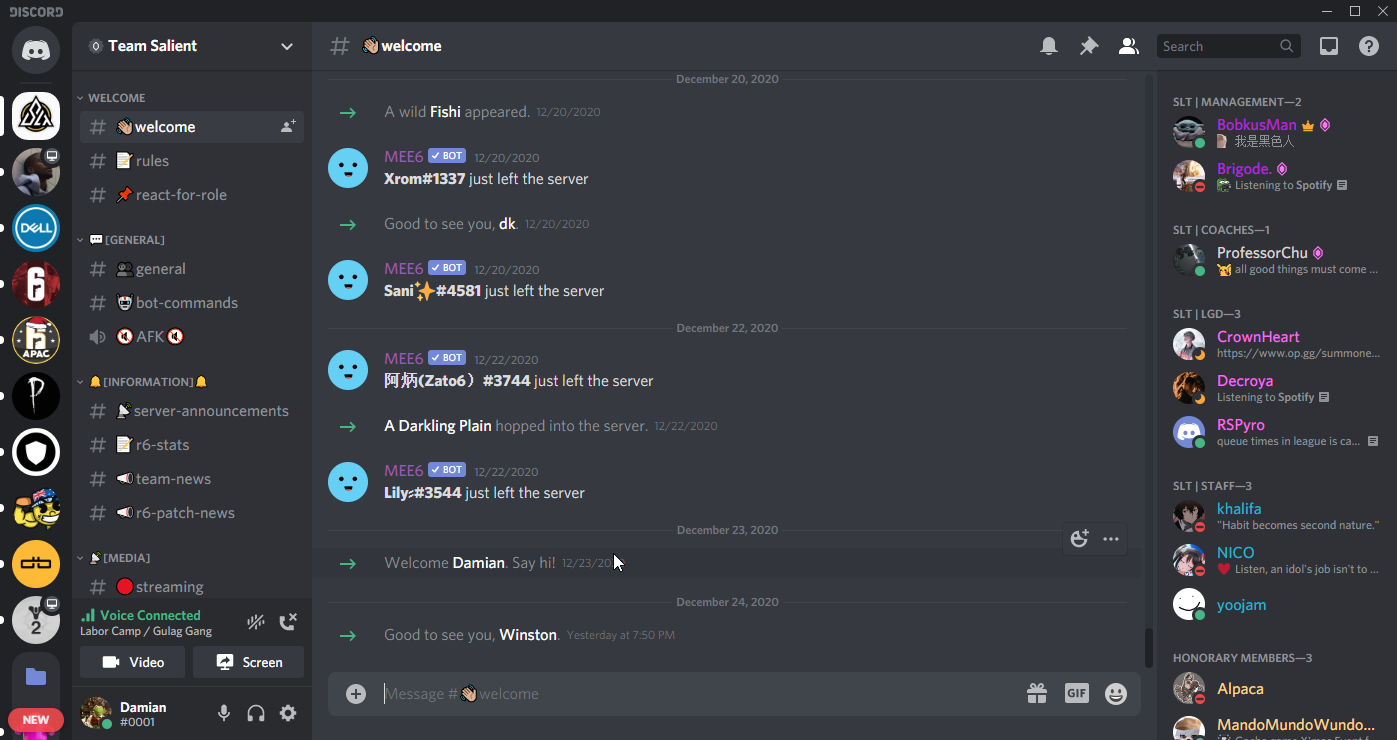Click the message input field
Viewport: 1397px width, 740px height.
click(700, 693)
